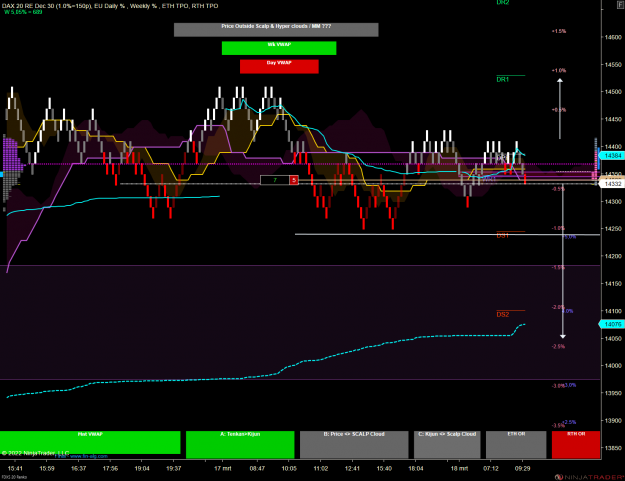Click the +1.0% percent level label
The height and width of the screenshot is (481, 625).
point(558,71)
